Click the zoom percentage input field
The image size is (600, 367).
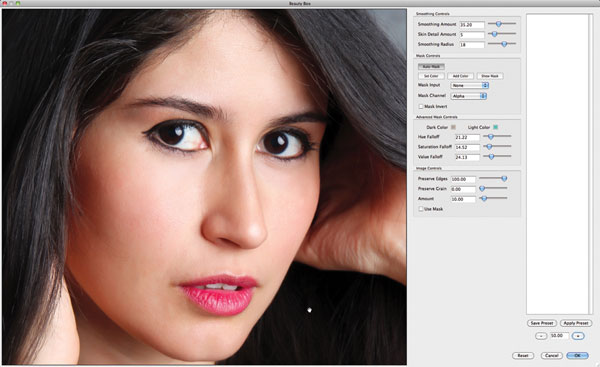[x=559, y=336]
